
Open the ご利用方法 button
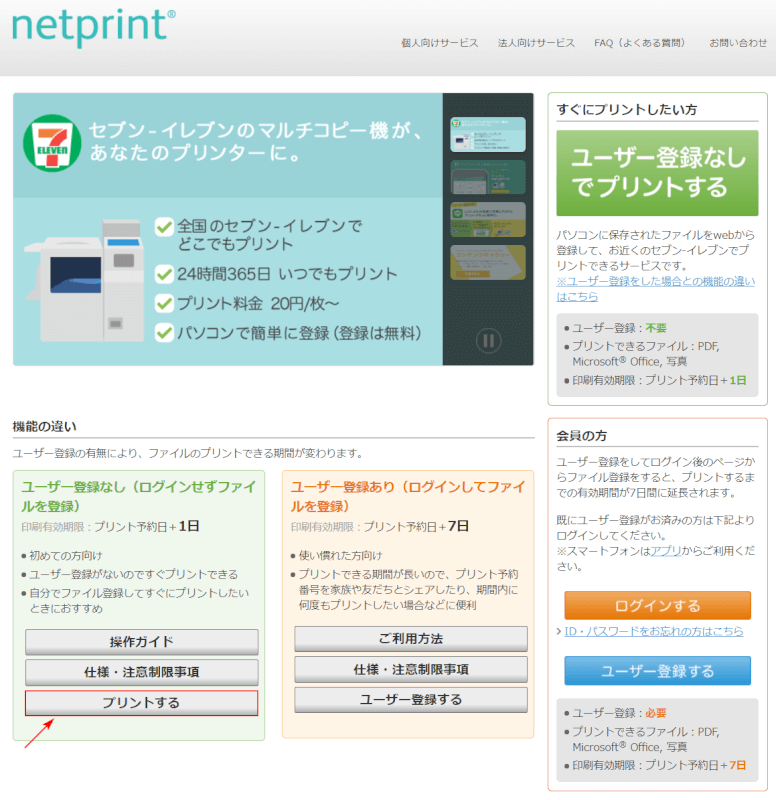pyautogui.click(x=410, y=638)
